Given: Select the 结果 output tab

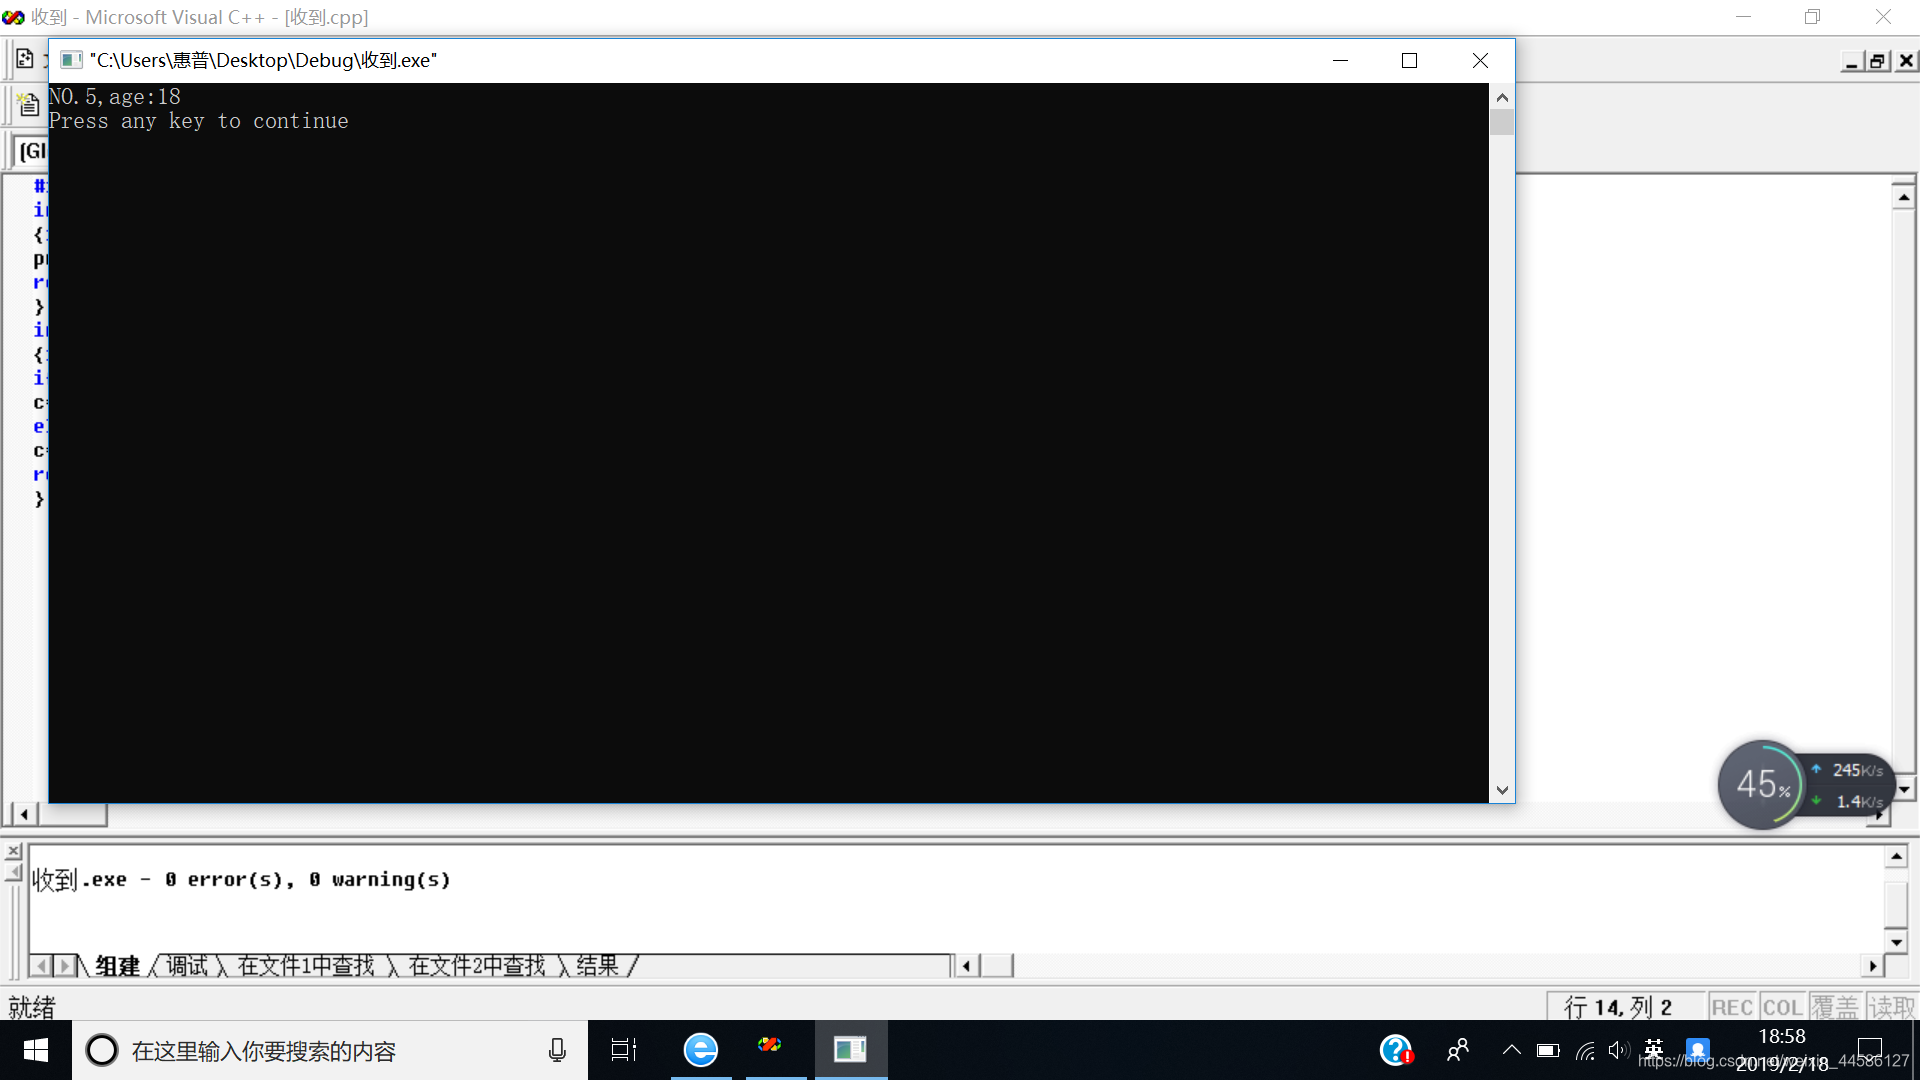Looking at the screenshot, I should click(x=598, y=966).
